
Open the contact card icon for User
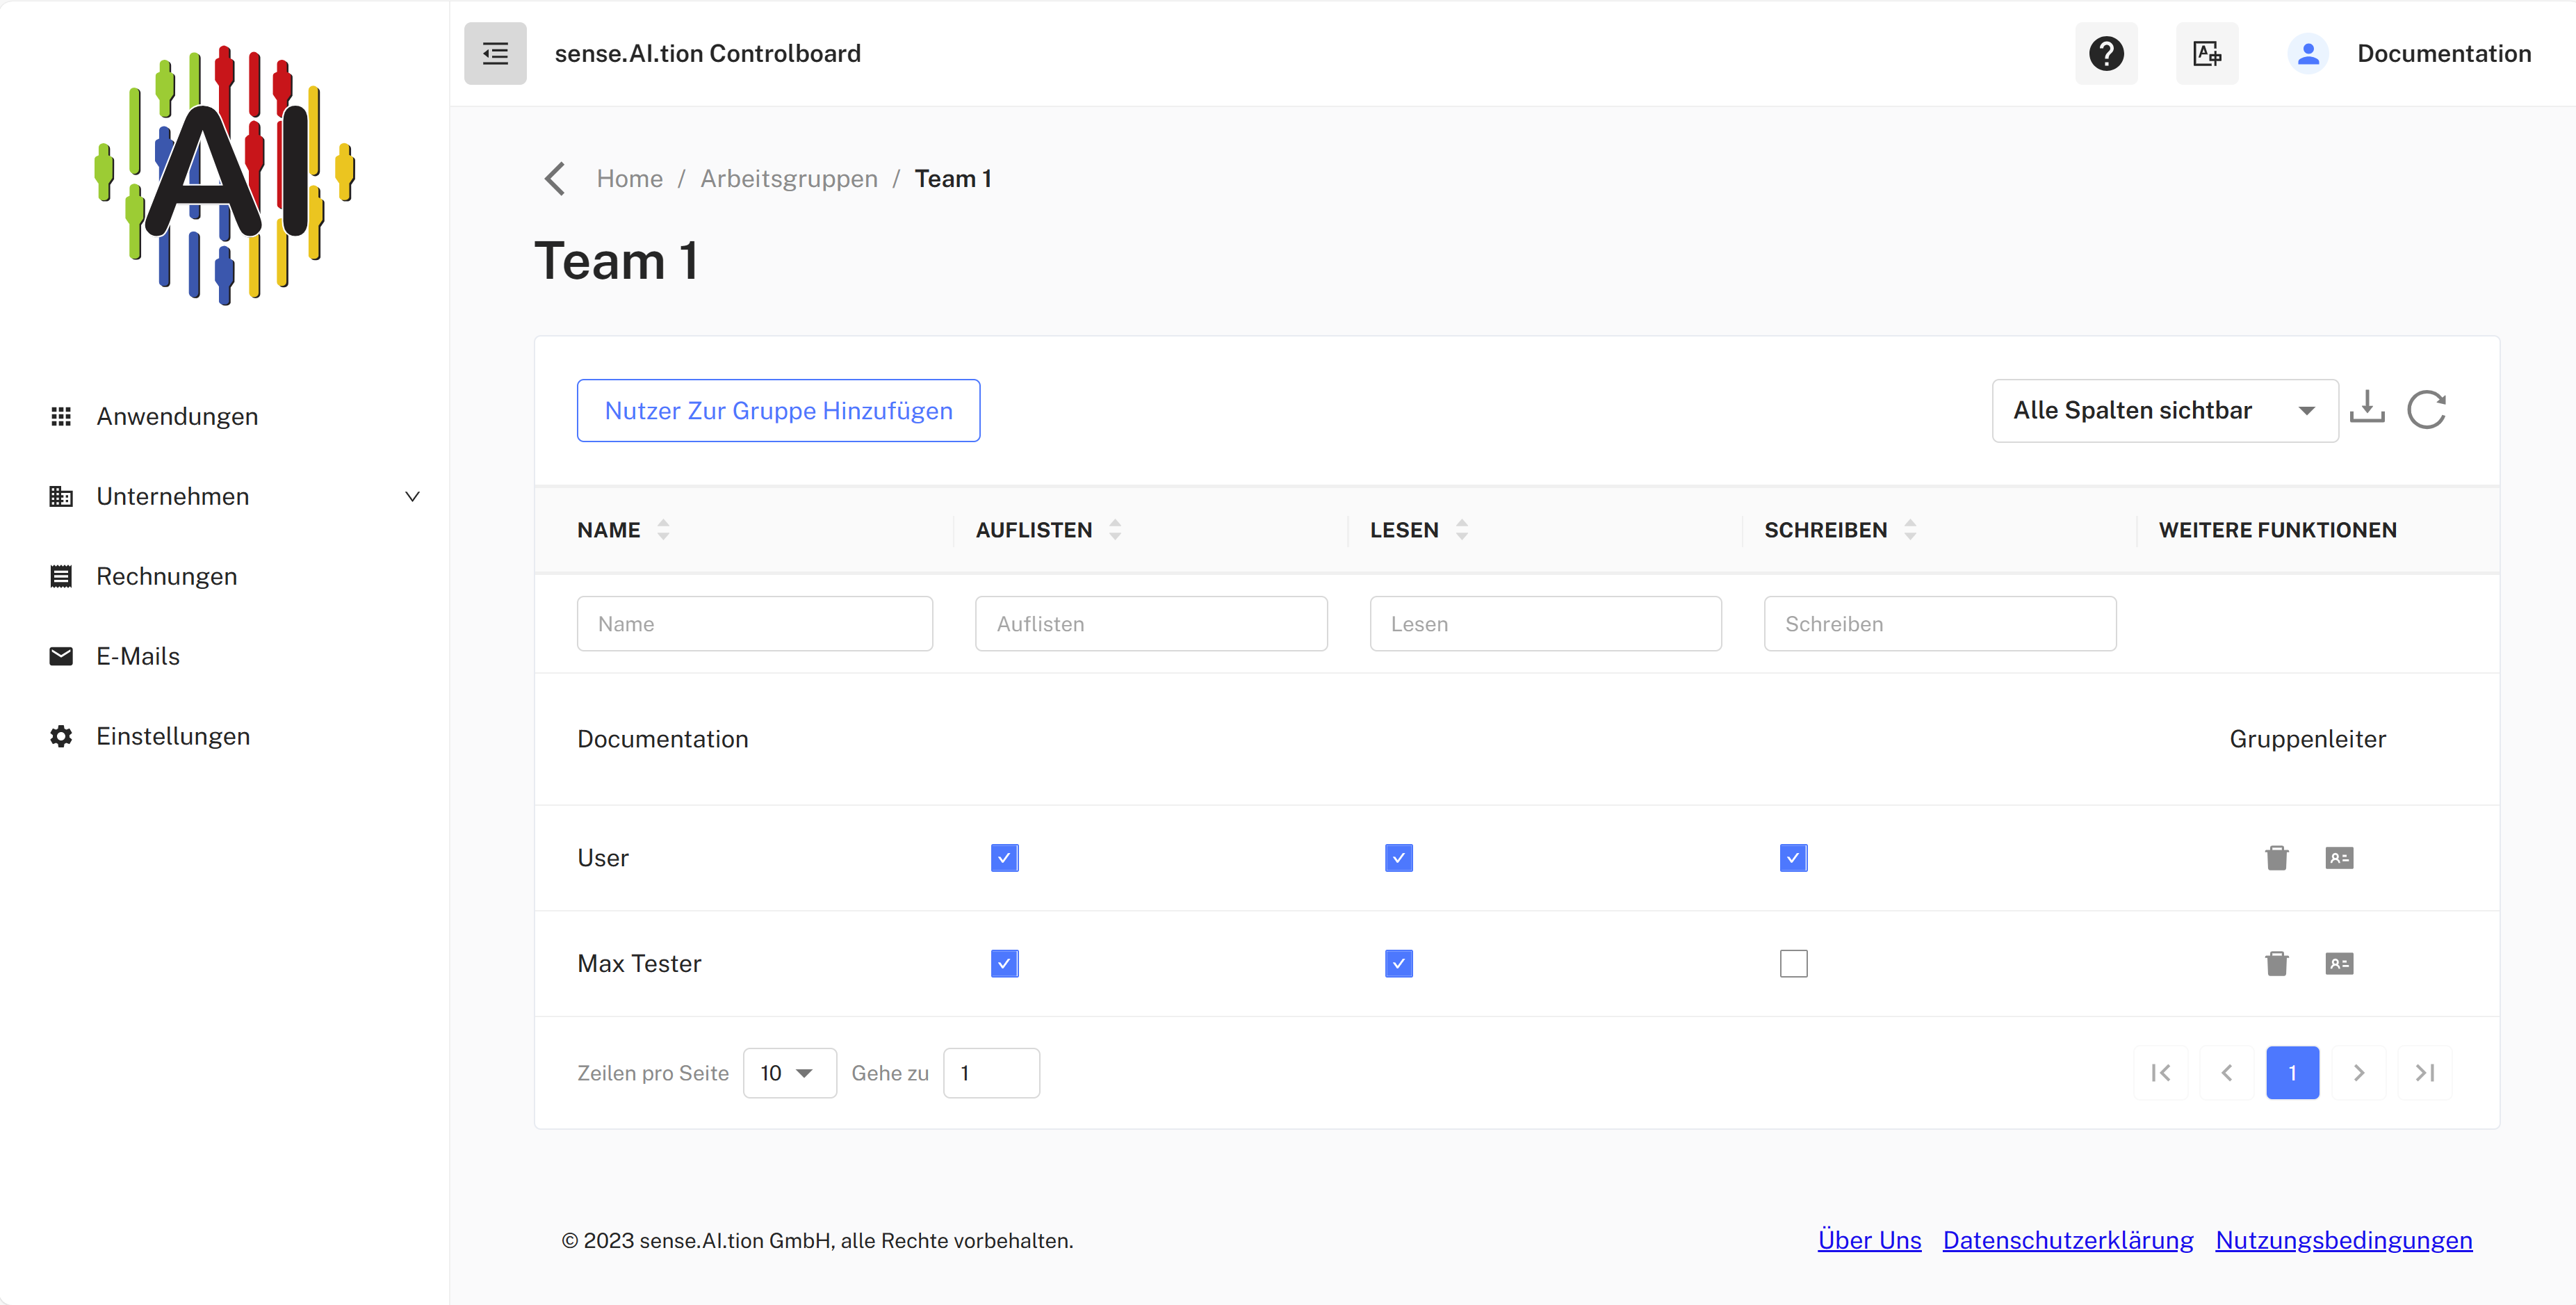pyautogui.click(x=2339, y=858)
